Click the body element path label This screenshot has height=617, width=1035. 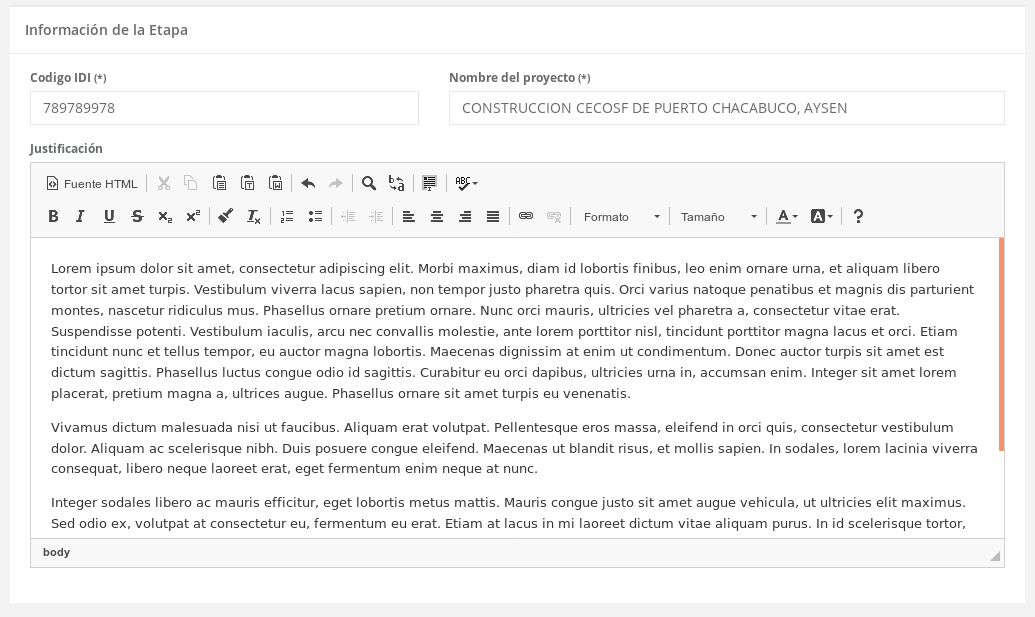(x=57, y=552)
